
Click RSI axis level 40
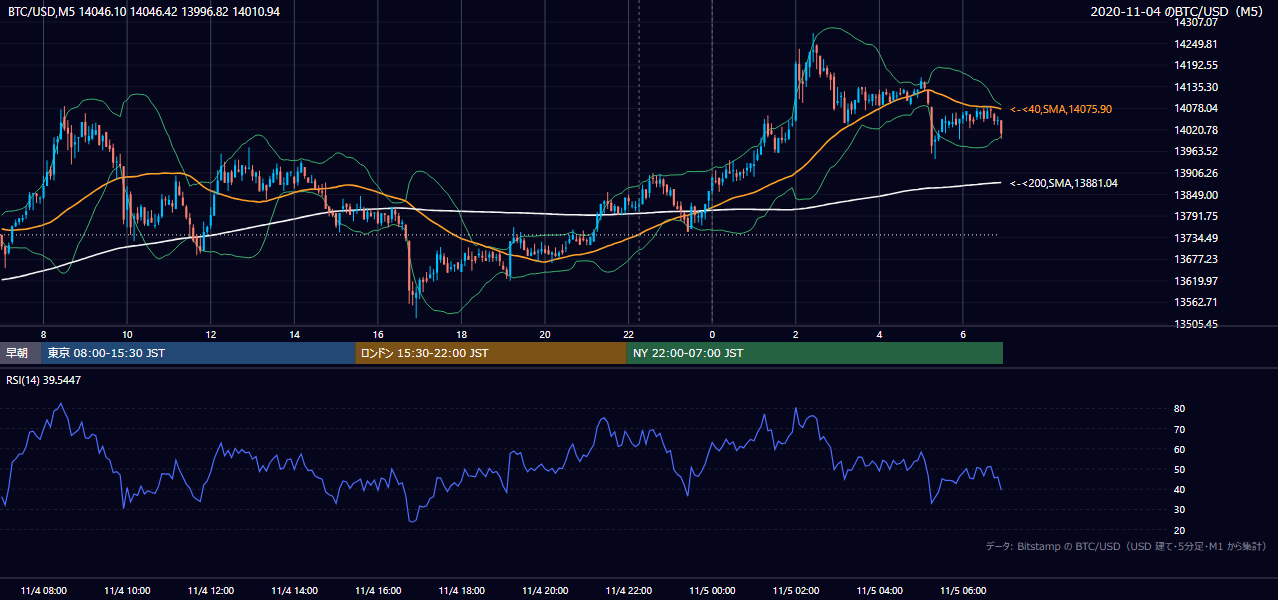(x=1180, y=490)
